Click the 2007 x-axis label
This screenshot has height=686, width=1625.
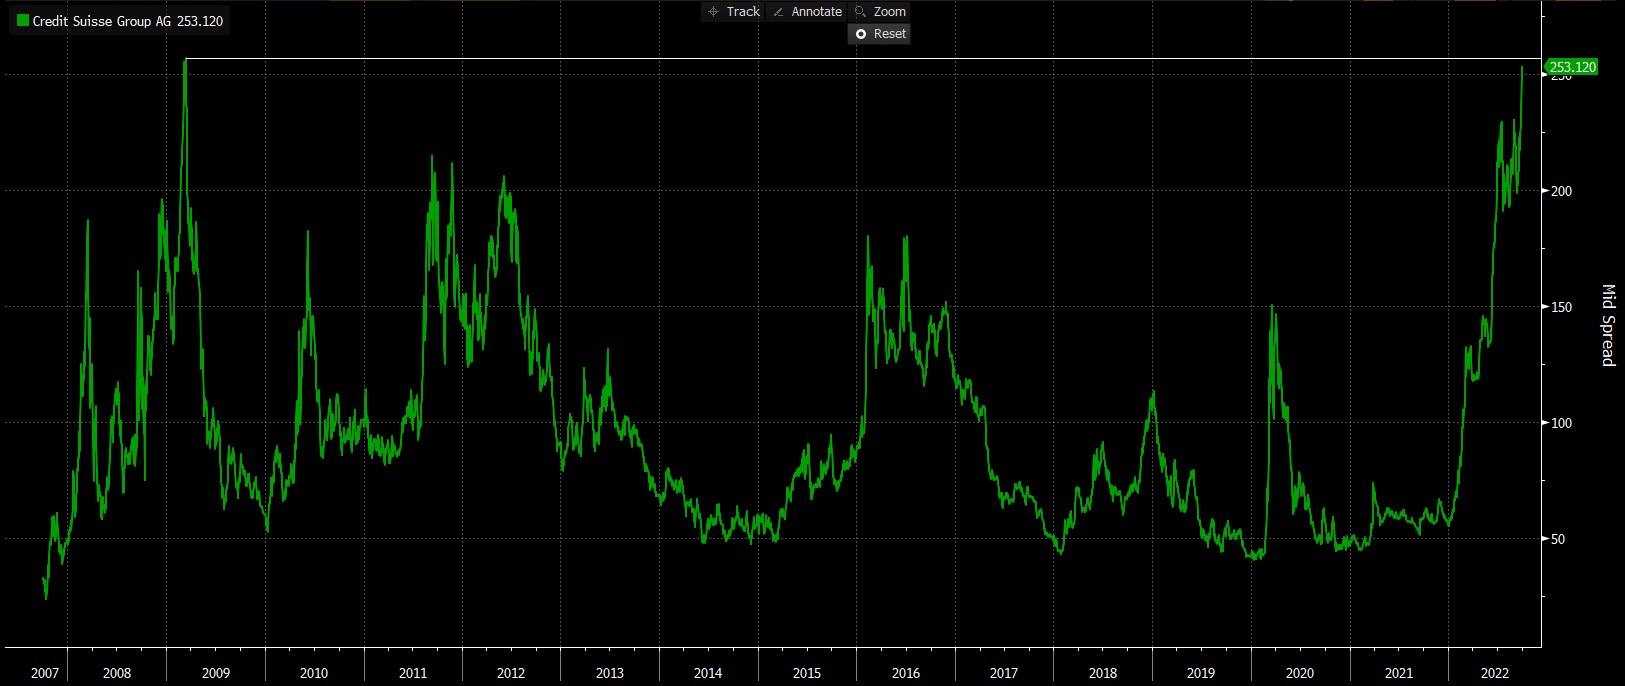pos(45,673)
